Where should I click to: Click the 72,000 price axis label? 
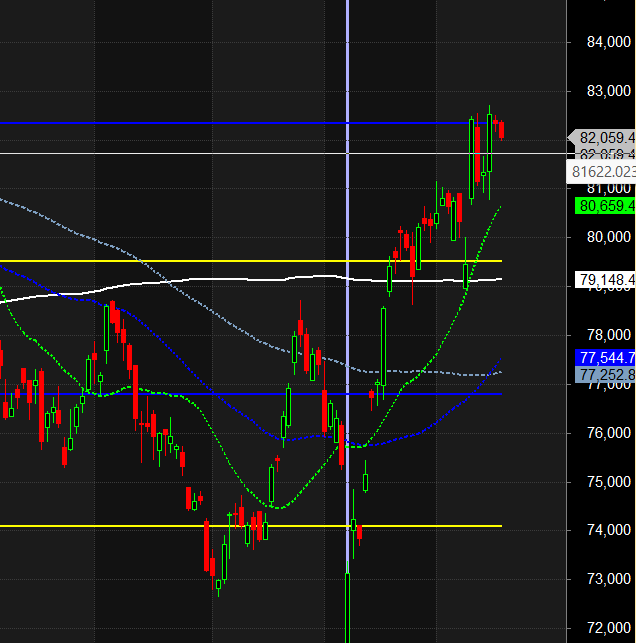[609, 628]
